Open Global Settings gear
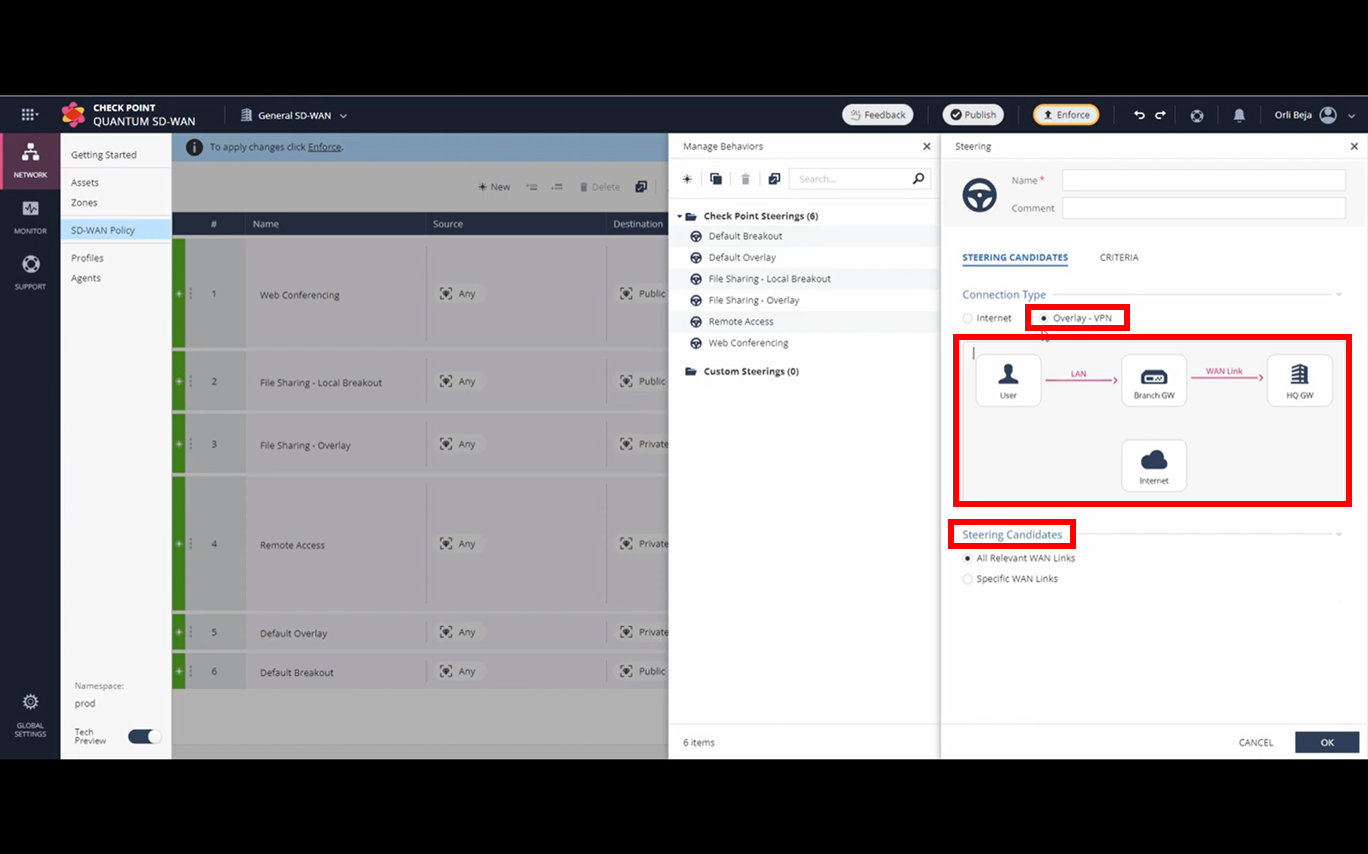Viewport: 1368px width, 854px height. coord(30,714)
